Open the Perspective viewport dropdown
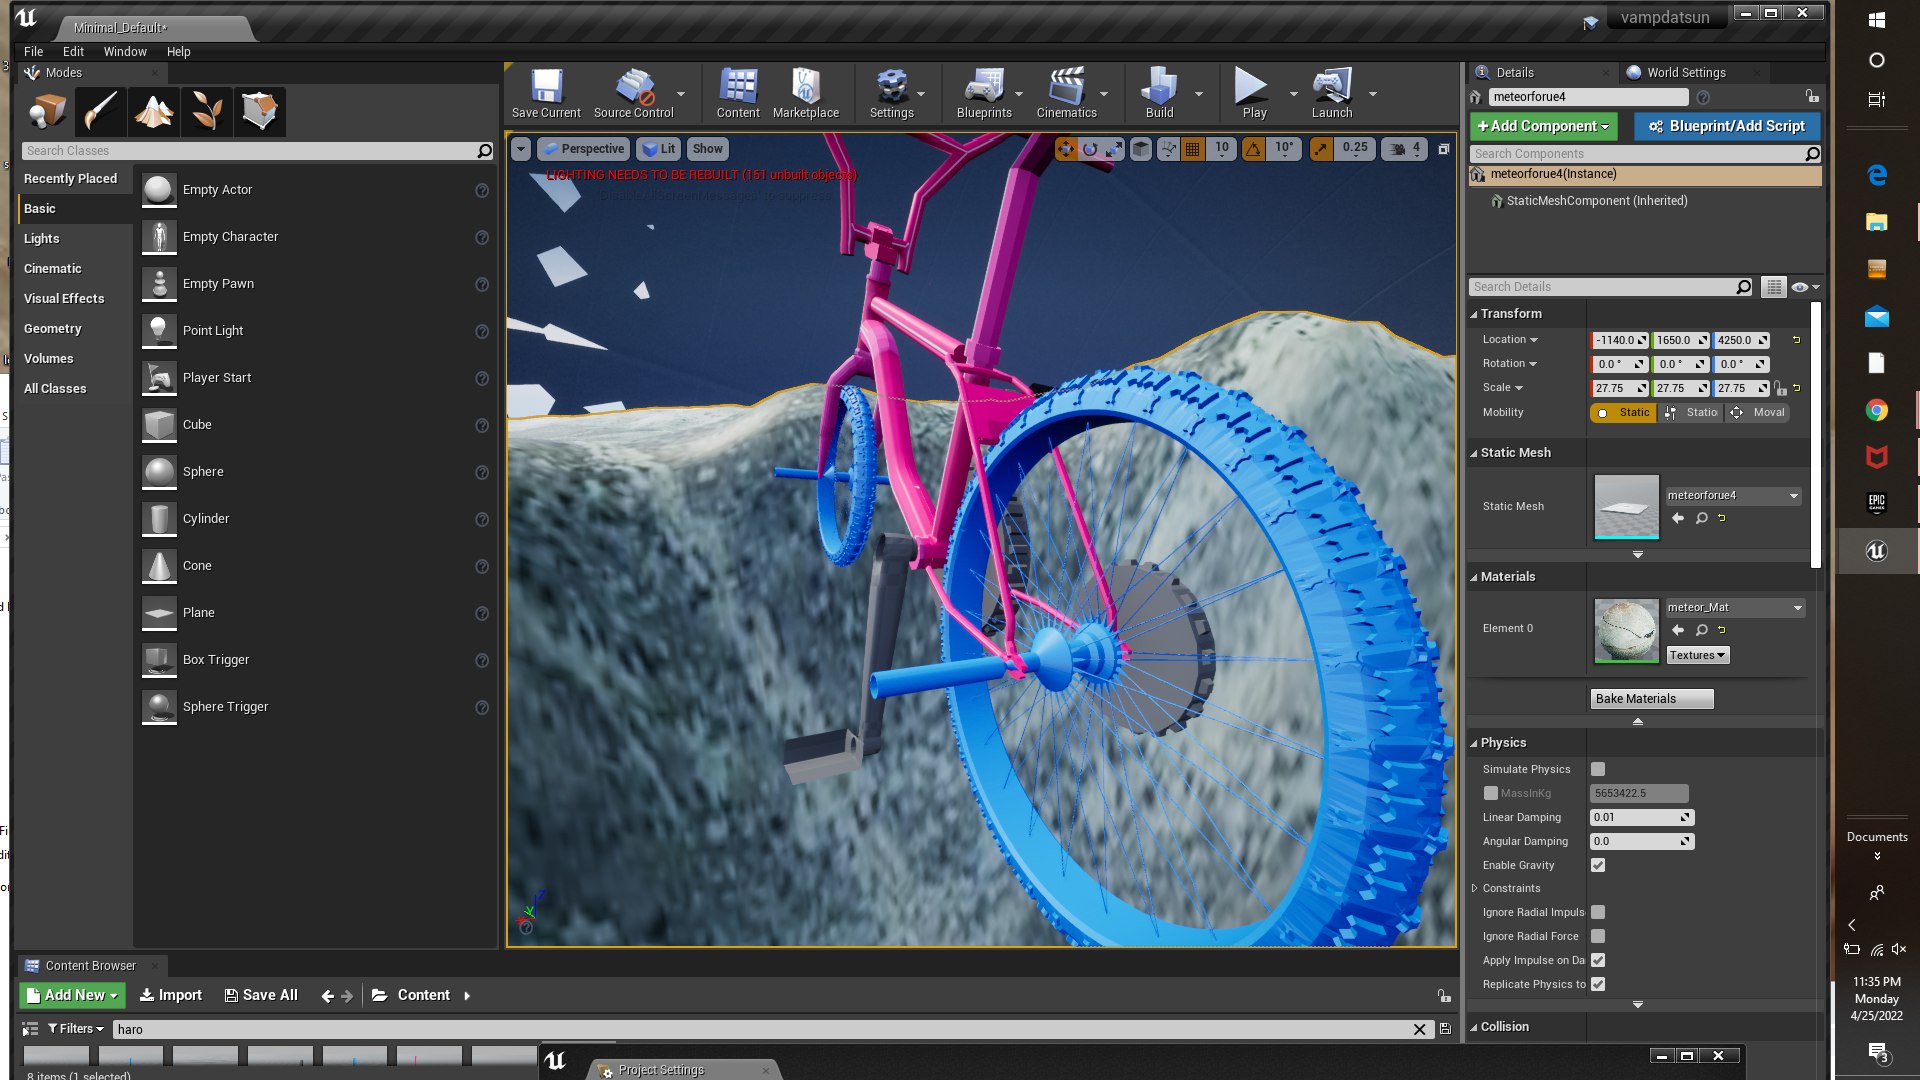 pos(584,149)
